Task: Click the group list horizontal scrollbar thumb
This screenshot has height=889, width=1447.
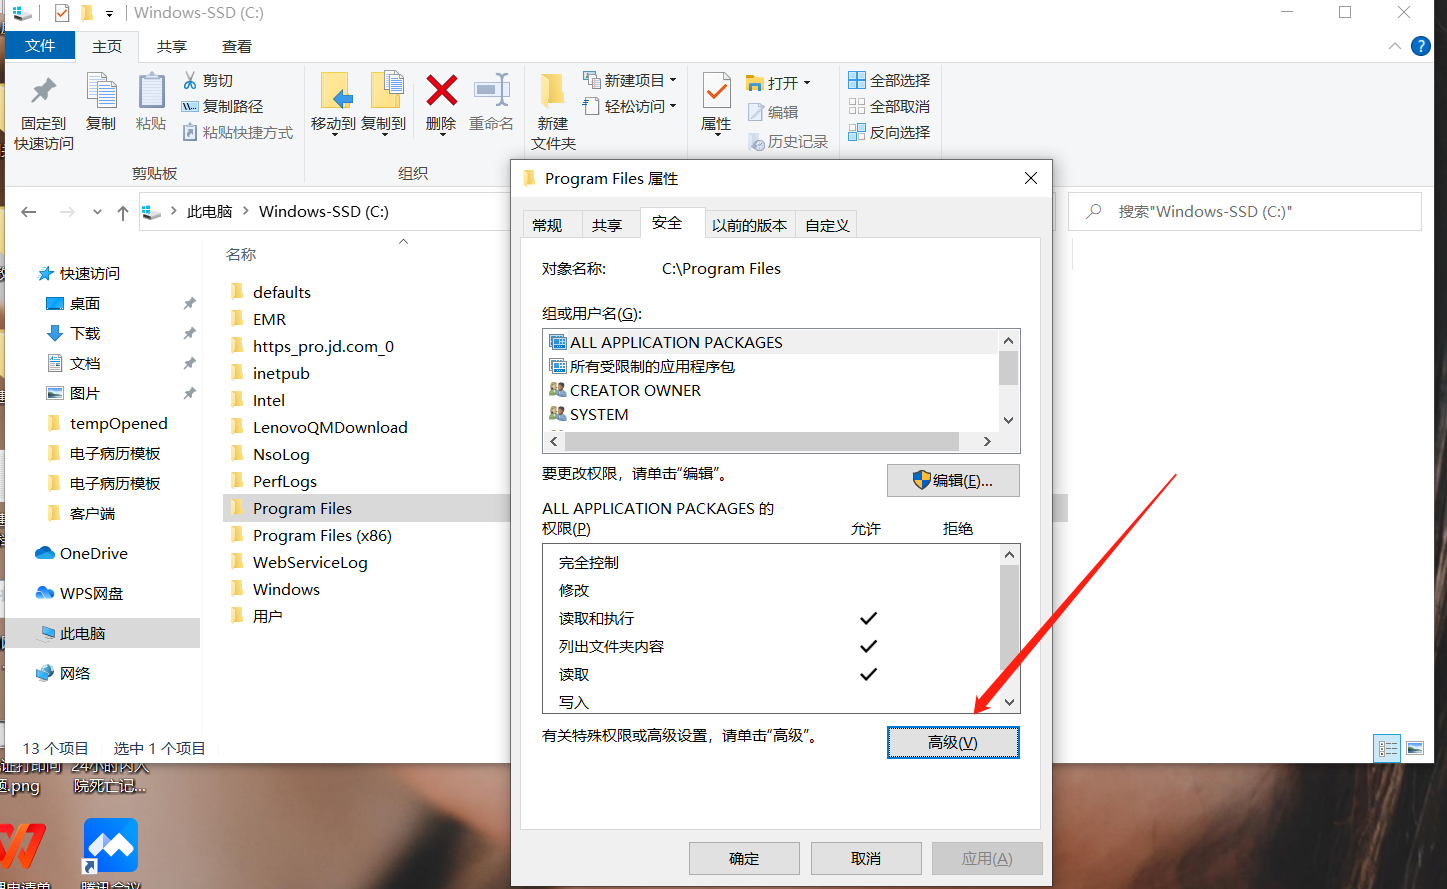Action: [x=763, y=441]
